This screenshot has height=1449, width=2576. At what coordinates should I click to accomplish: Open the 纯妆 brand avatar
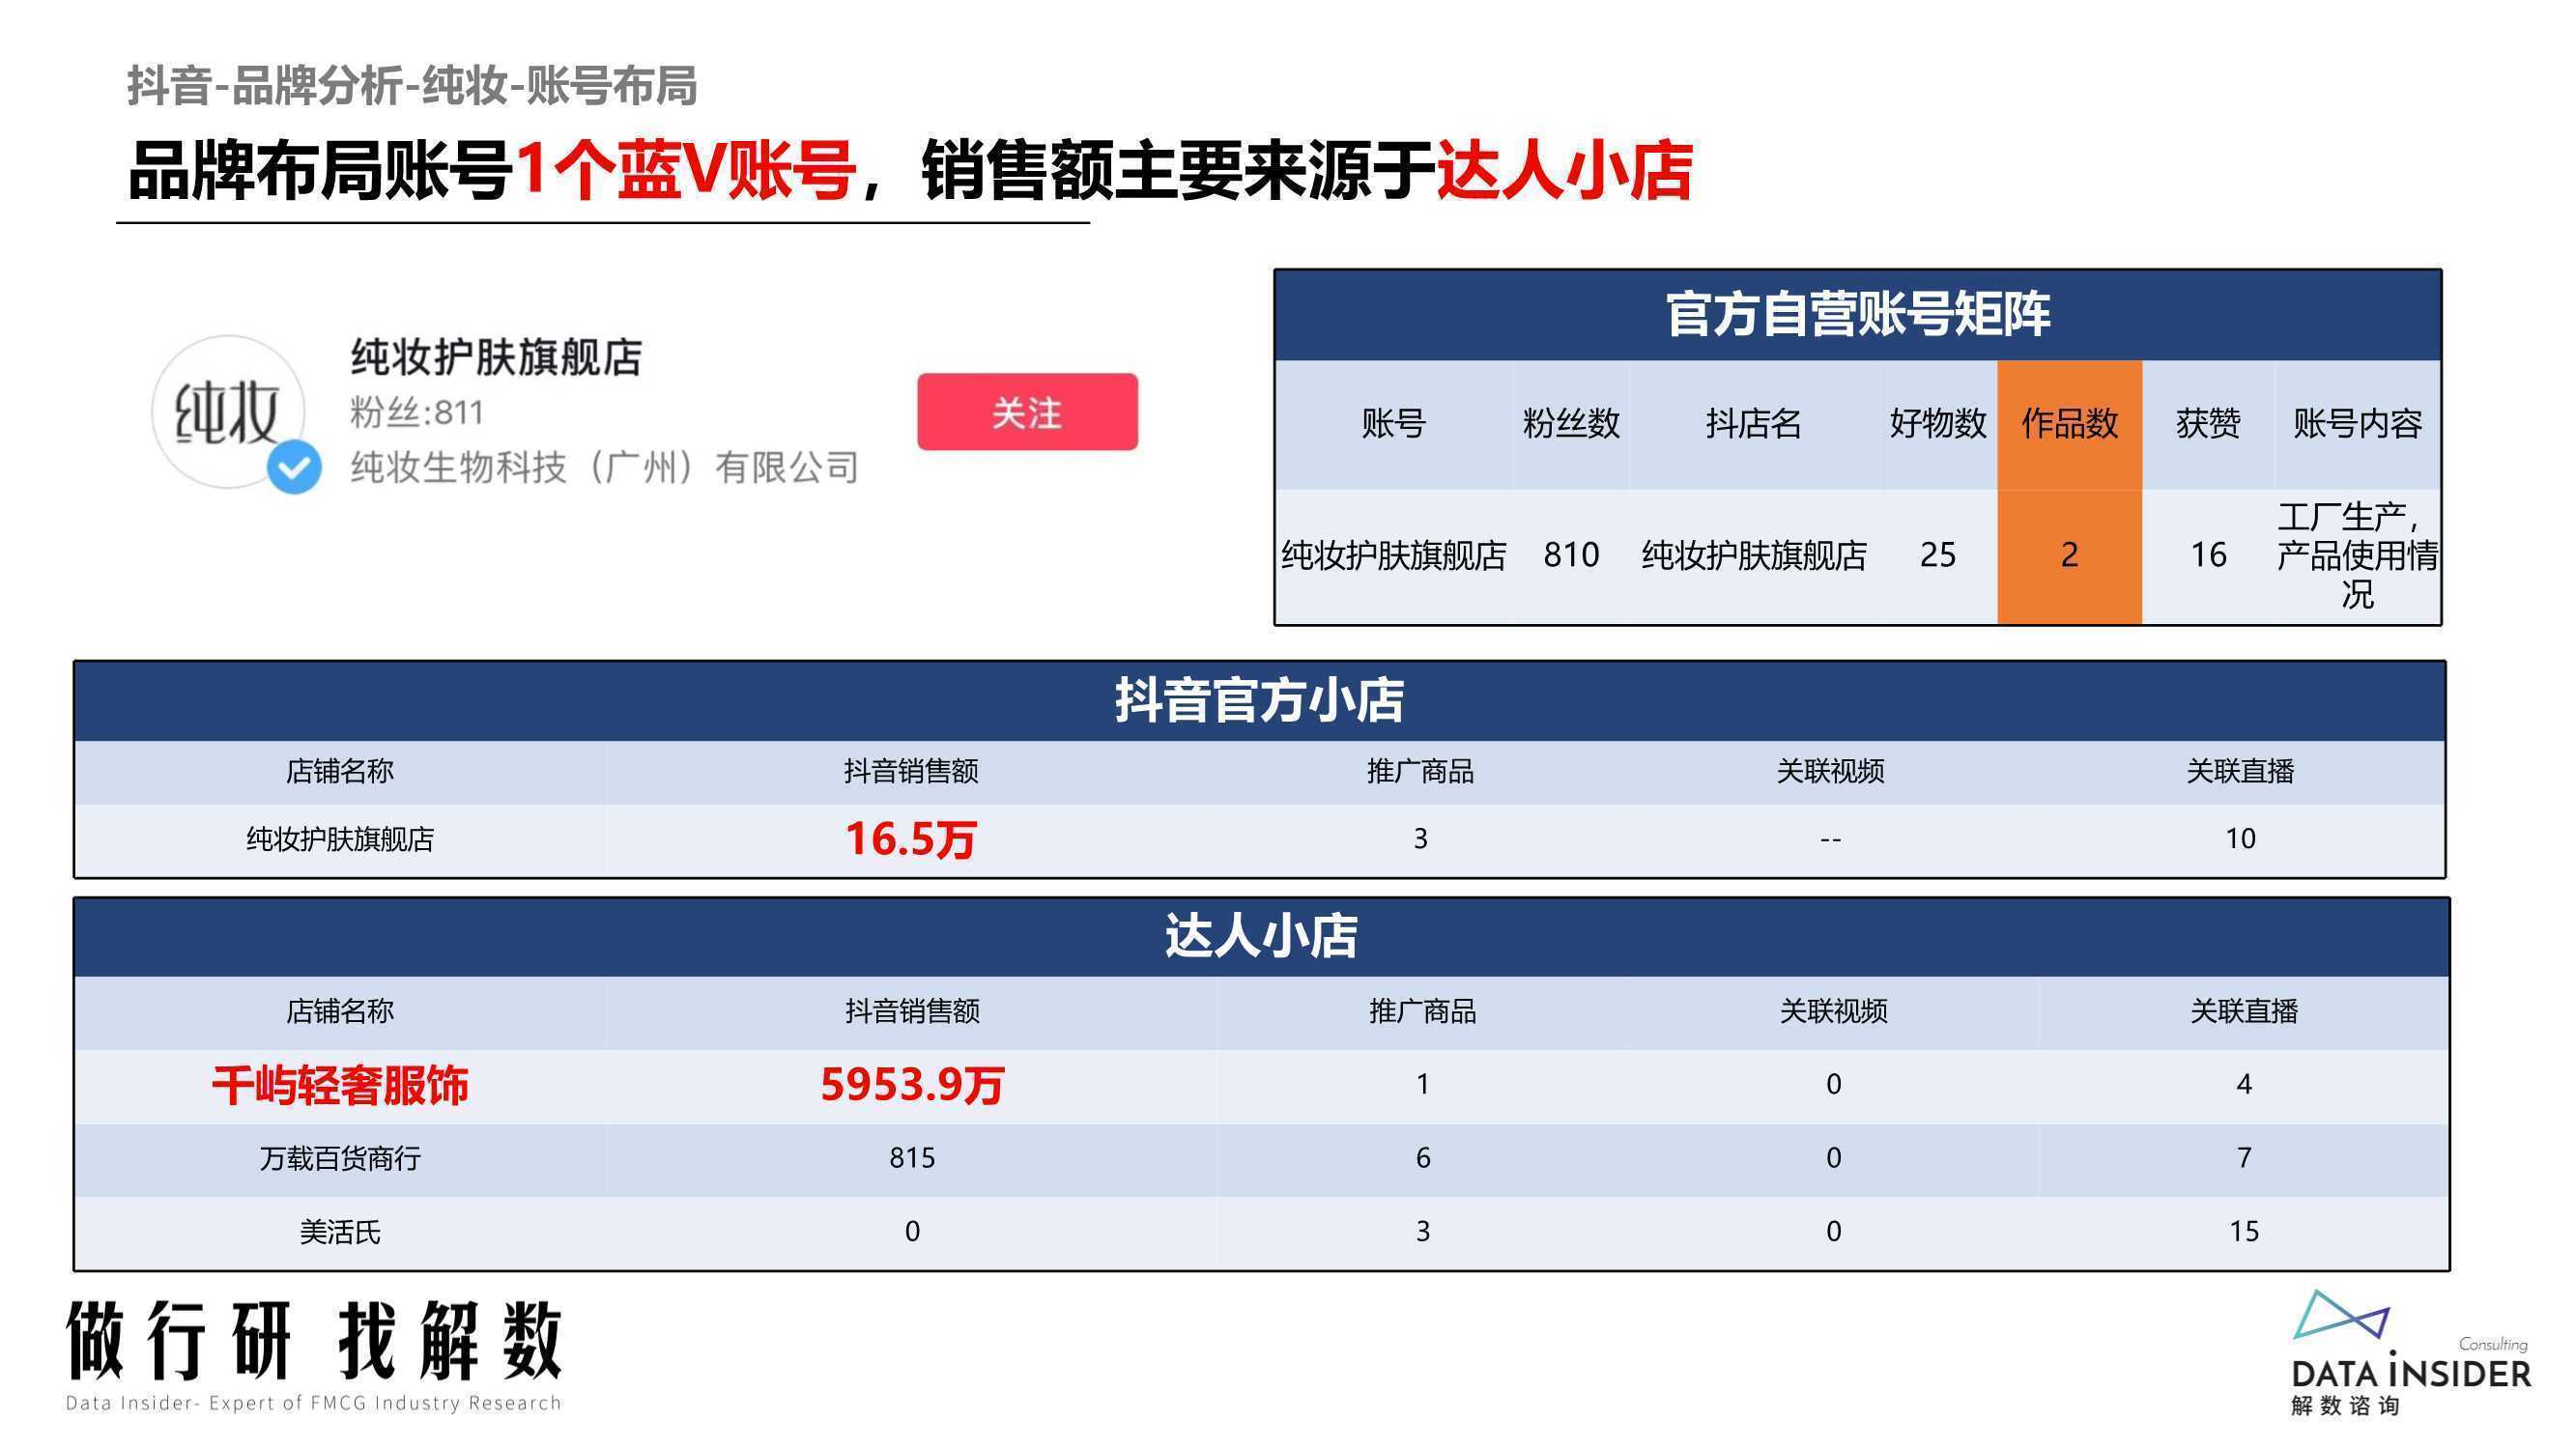tap(228, 412)
